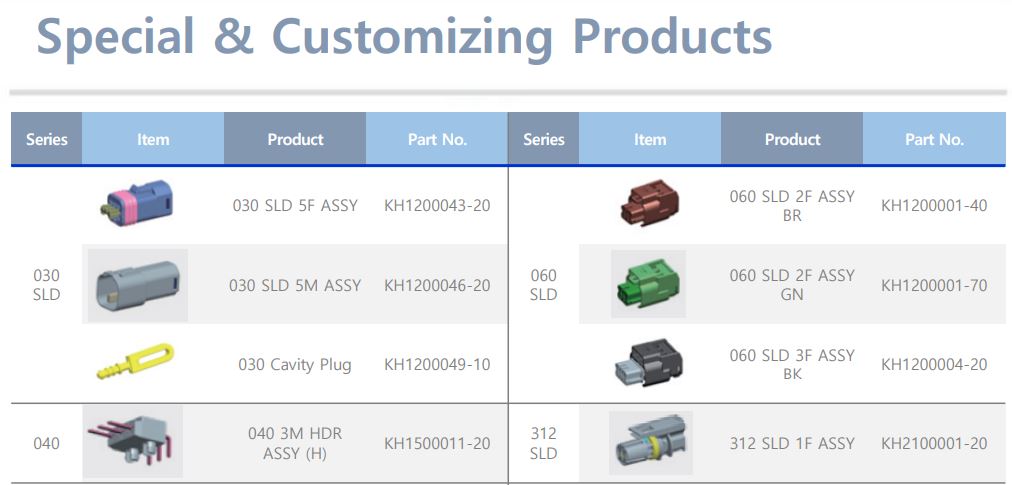Select the 040 3M HDR header image
The height and width of the screenshot is (485, 1012).
click(x=133, y=442)
